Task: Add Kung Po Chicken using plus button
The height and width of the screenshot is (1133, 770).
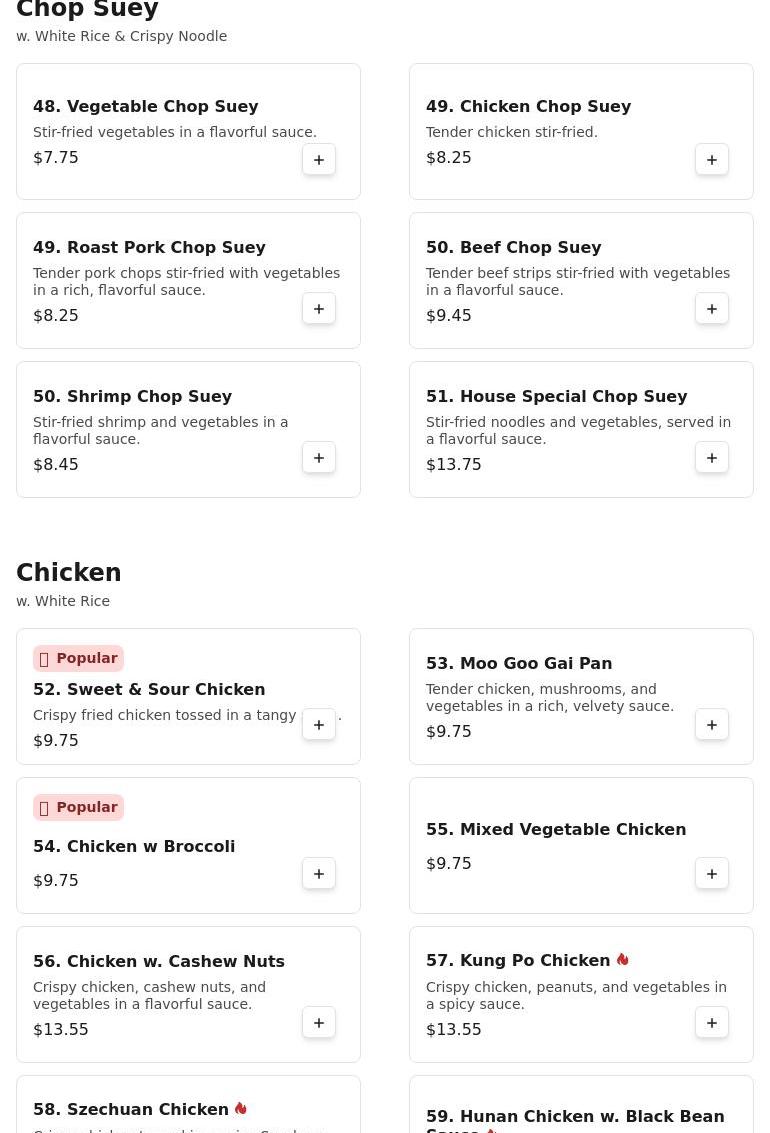Action: pyautogui.click(x=712, y=1023)
